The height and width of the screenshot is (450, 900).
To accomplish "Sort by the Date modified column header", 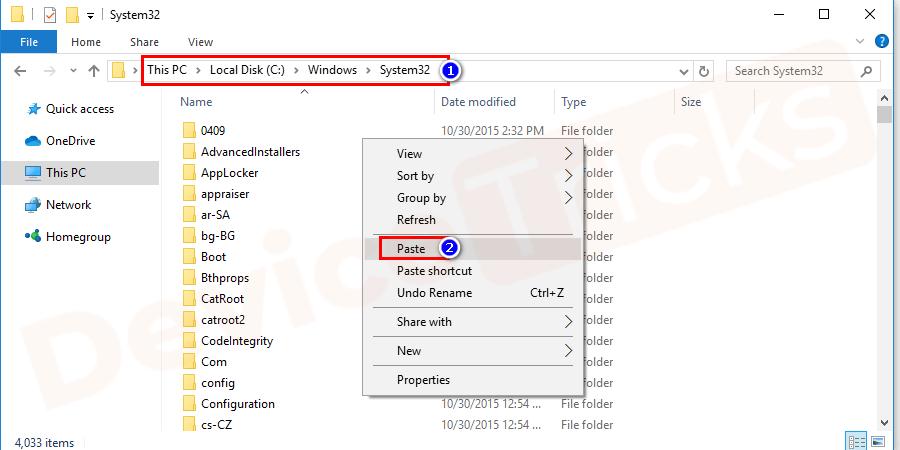I will coord(478,102).
